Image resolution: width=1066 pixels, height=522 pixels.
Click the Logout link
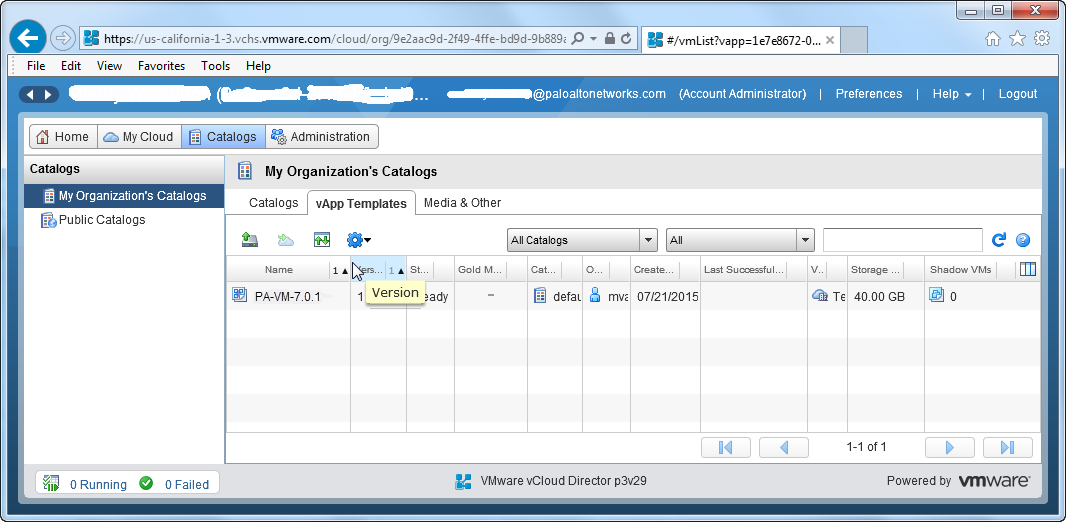click(1017, 94)
